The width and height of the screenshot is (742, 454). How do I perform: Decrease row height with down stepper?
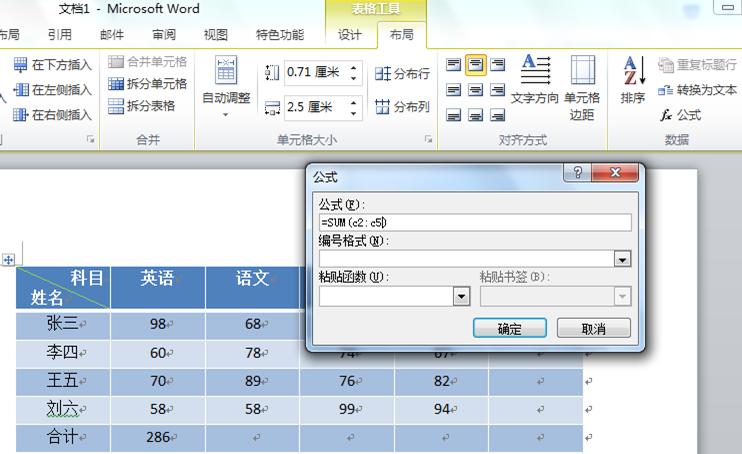[354, 78]
